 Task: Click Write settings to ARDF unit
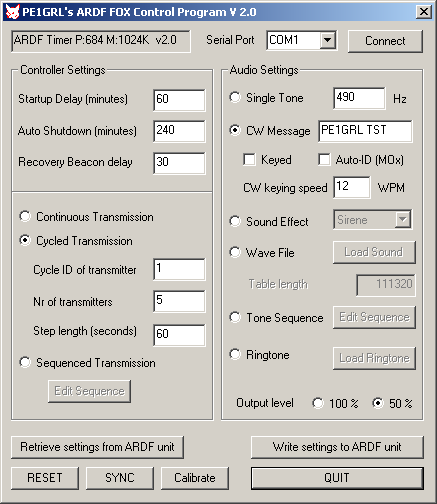tap(337, 447)
